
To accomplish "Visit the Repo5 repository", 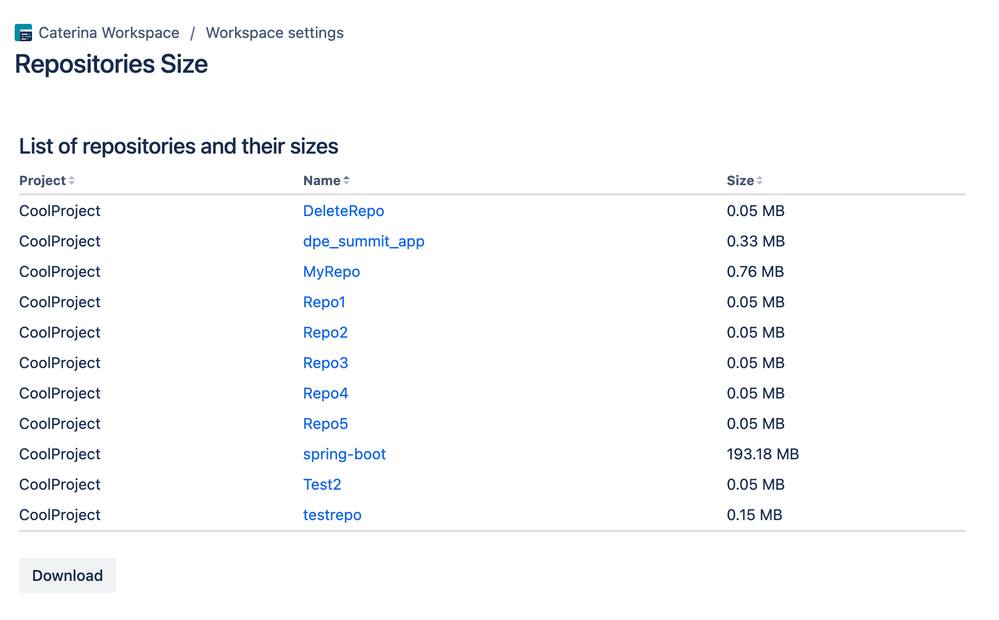I will coord(325,424).
